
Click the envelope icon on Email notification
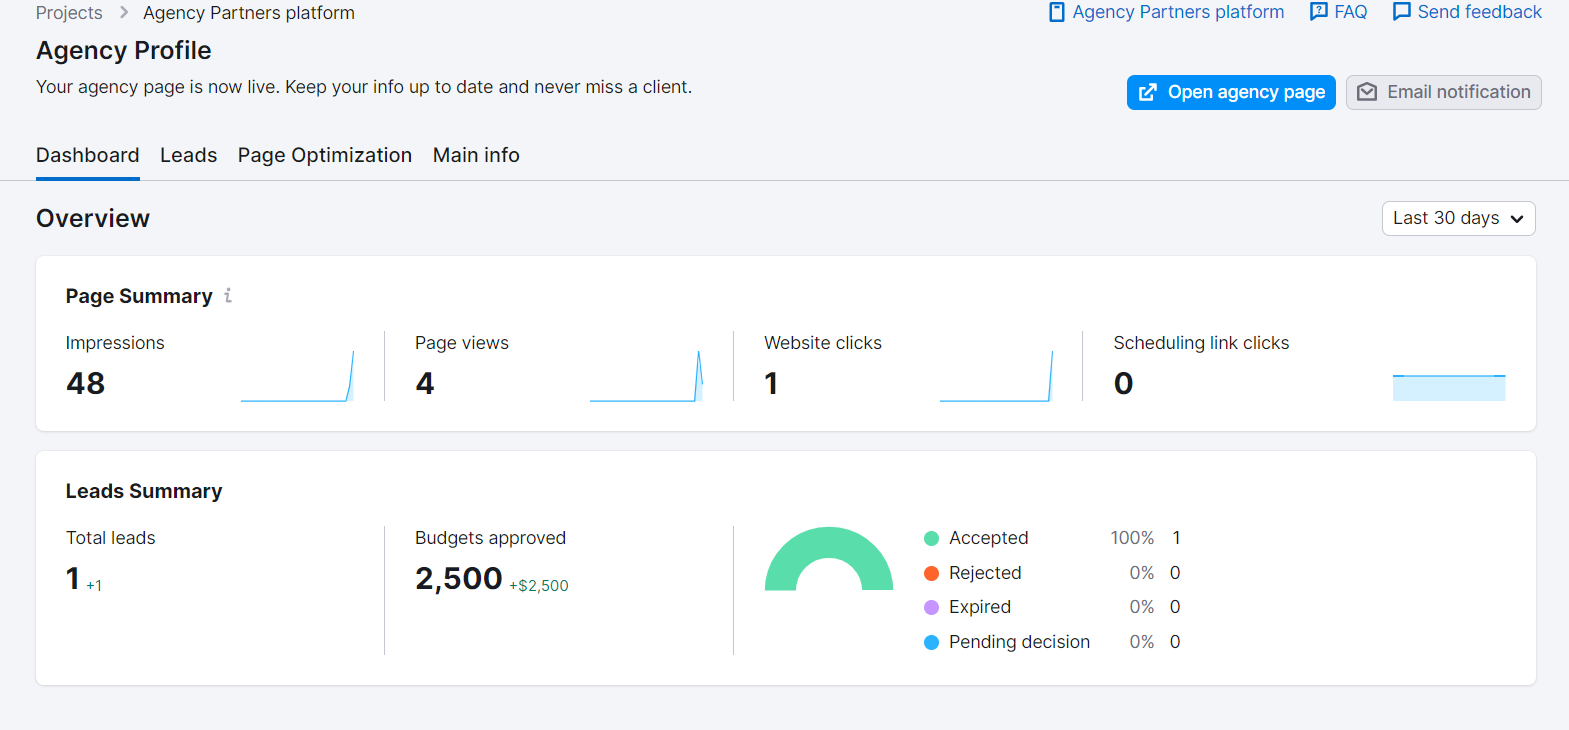[x=1367, y=92]
